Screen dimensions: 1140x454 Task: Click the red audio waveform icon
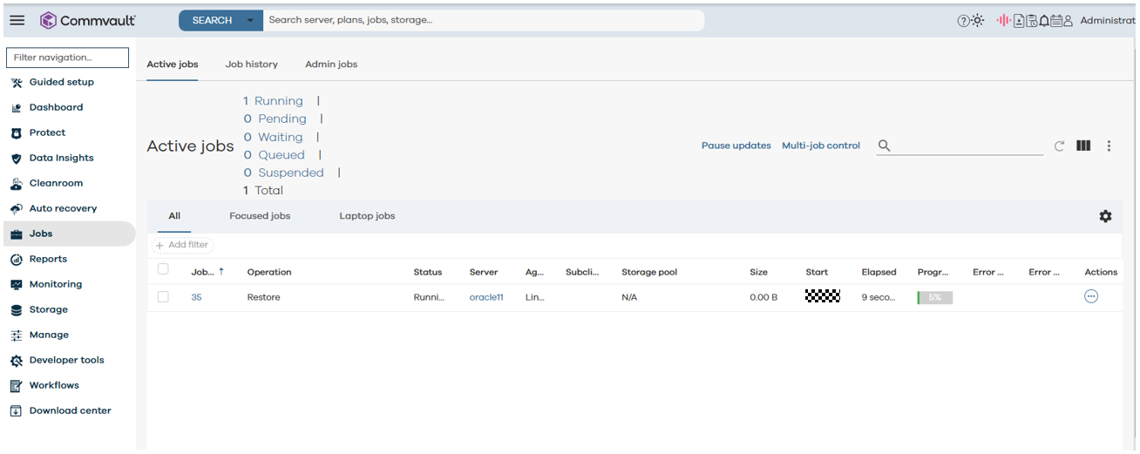tap(1003, 21)
